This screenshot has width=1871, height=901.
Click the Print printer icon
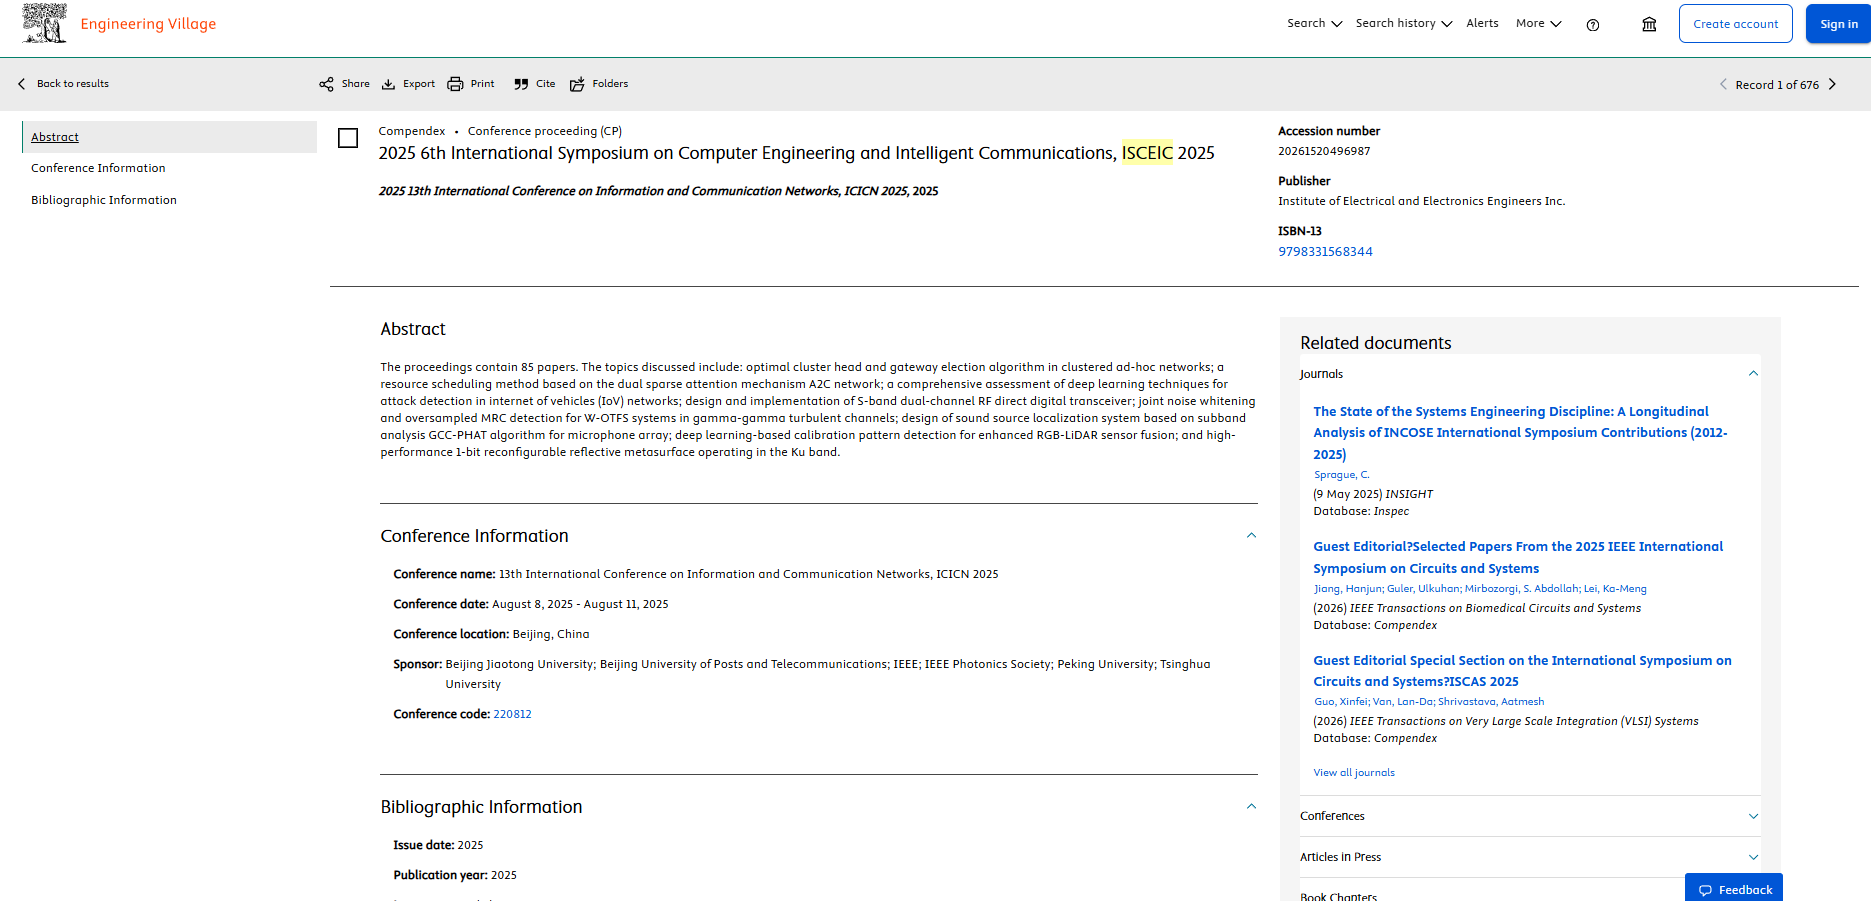point(455,84)
